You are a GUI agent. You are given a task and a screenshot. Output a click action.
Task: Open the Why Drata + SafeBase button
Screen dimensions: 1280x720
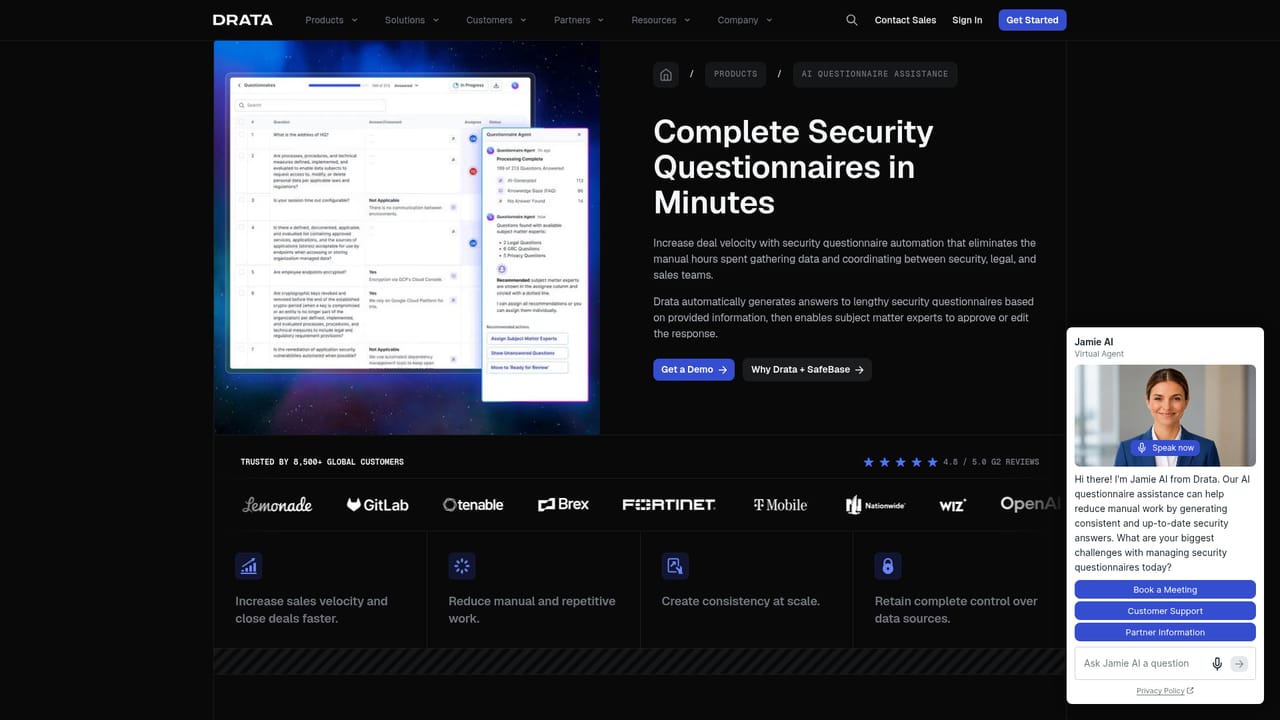(807, 370)
